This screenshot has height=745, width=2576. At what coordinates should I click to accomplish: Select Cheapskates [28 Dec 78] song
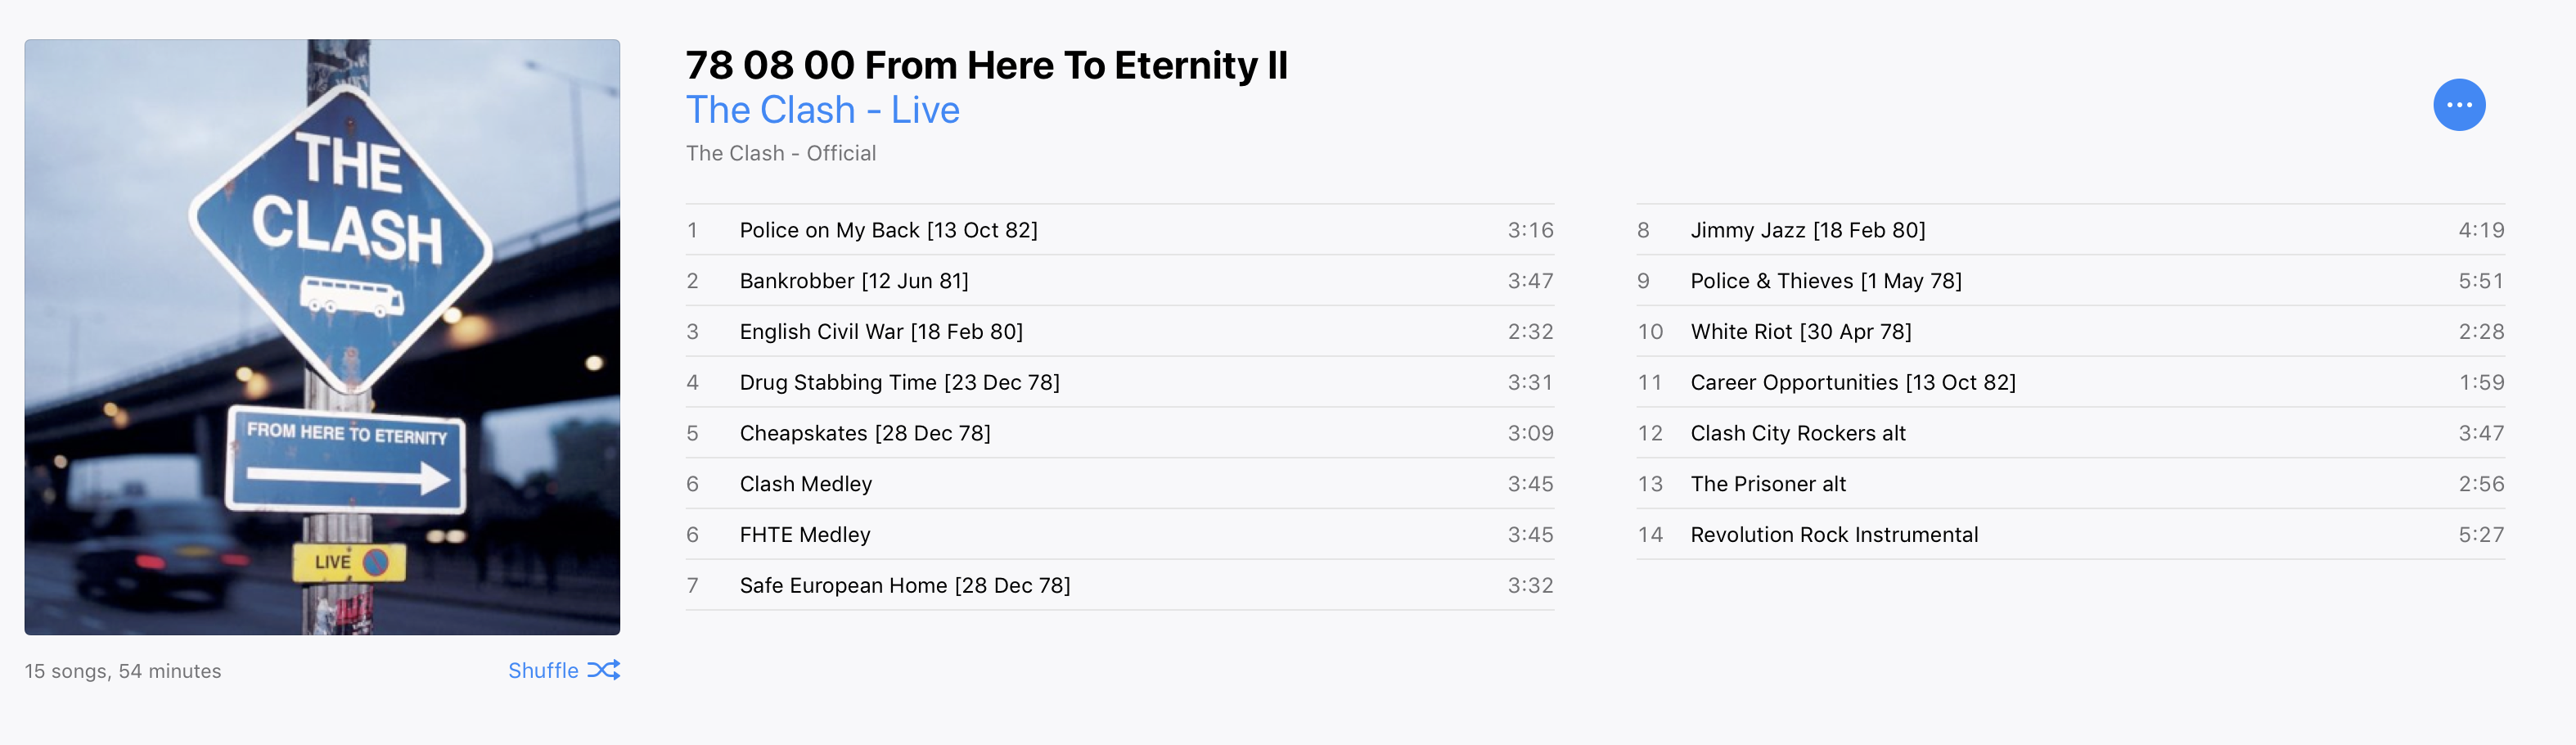coord(1119,433)
